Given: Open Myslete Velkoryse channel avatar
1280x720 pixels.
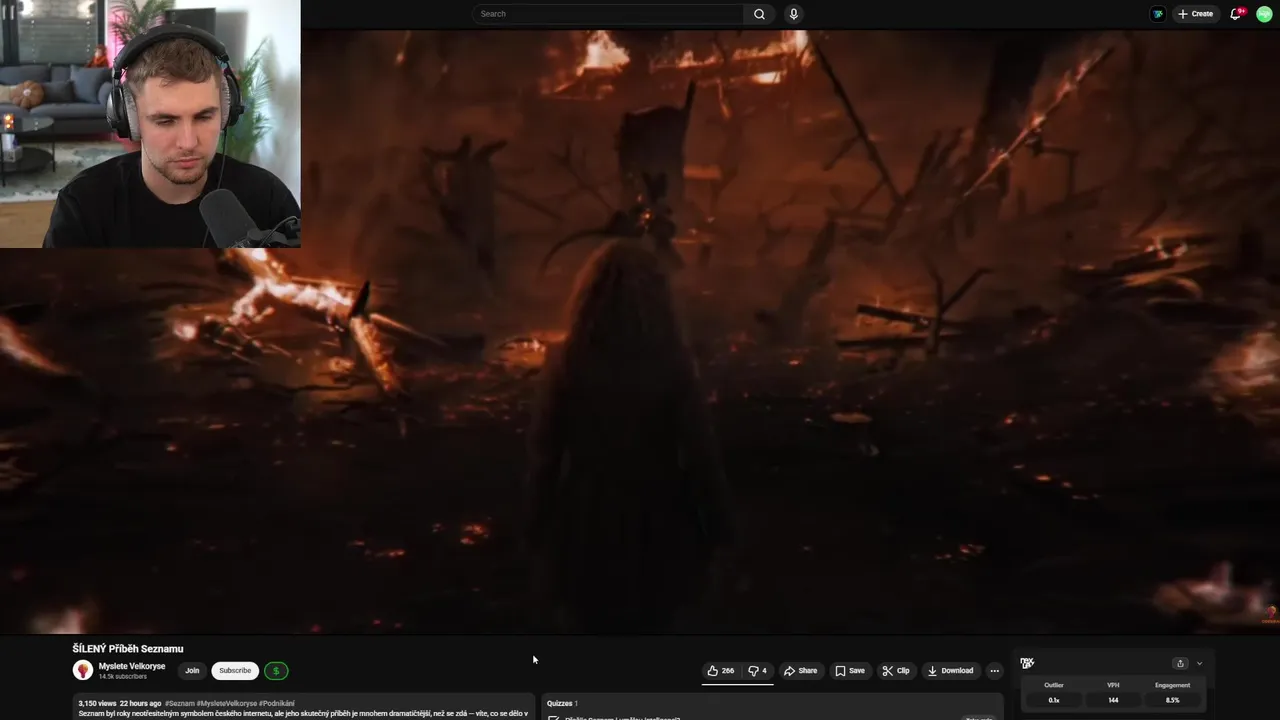Looking at the screenshot, I should coord(83,670).
